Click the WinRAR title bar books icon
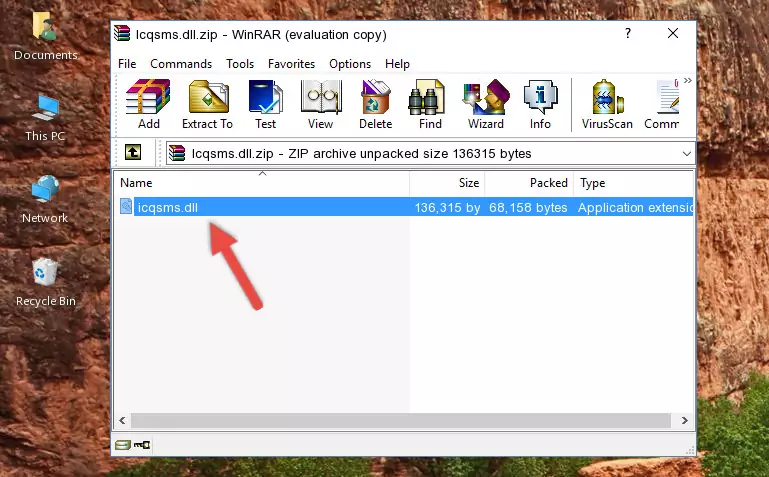769x477 pixels. tap(122, 33)
